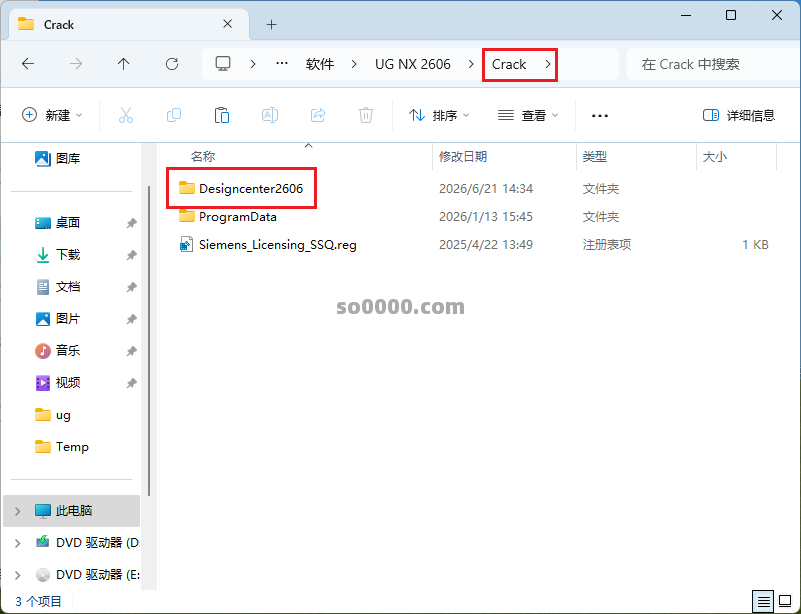Click the 注册表项 type cell
The image size is (801, 614).
tap(607, 245)
